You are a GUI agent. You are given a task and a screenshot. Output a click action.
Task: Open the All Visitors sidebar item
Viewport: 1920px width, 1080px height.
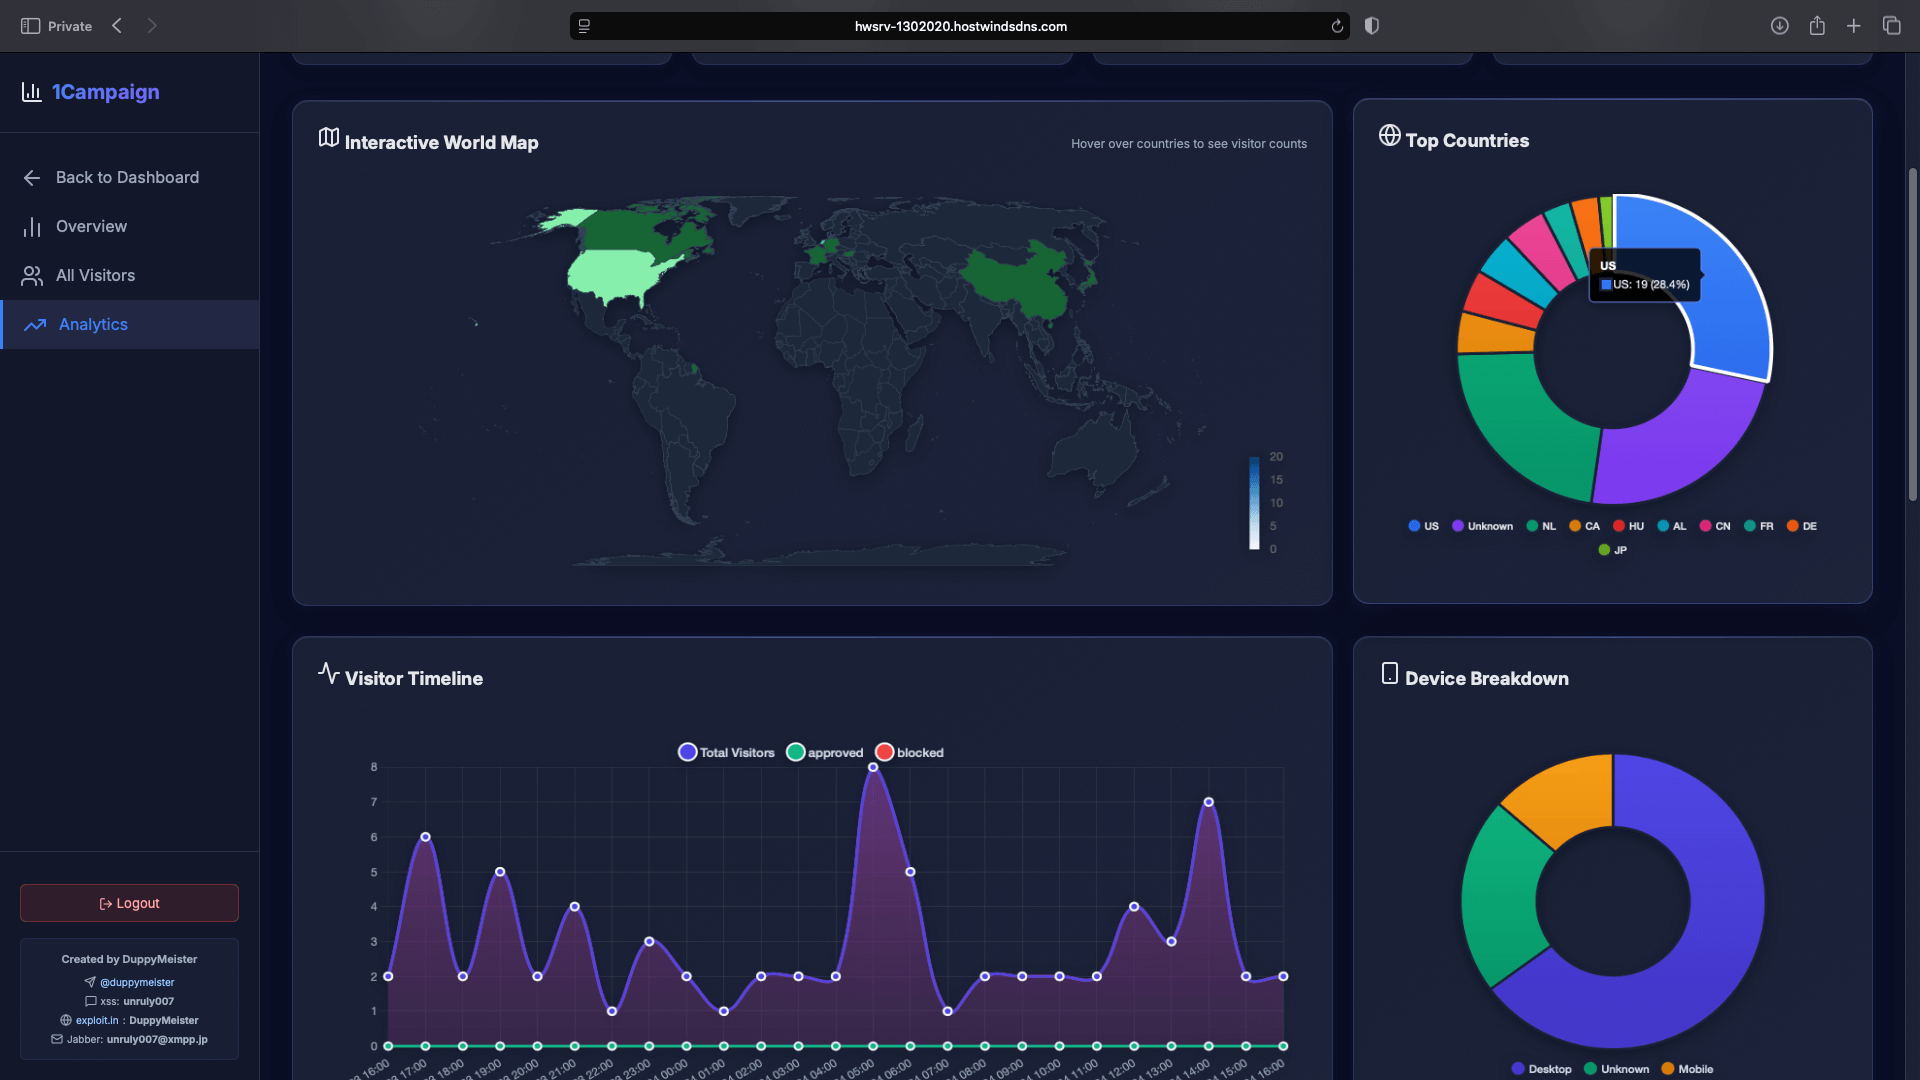[95, 276]
